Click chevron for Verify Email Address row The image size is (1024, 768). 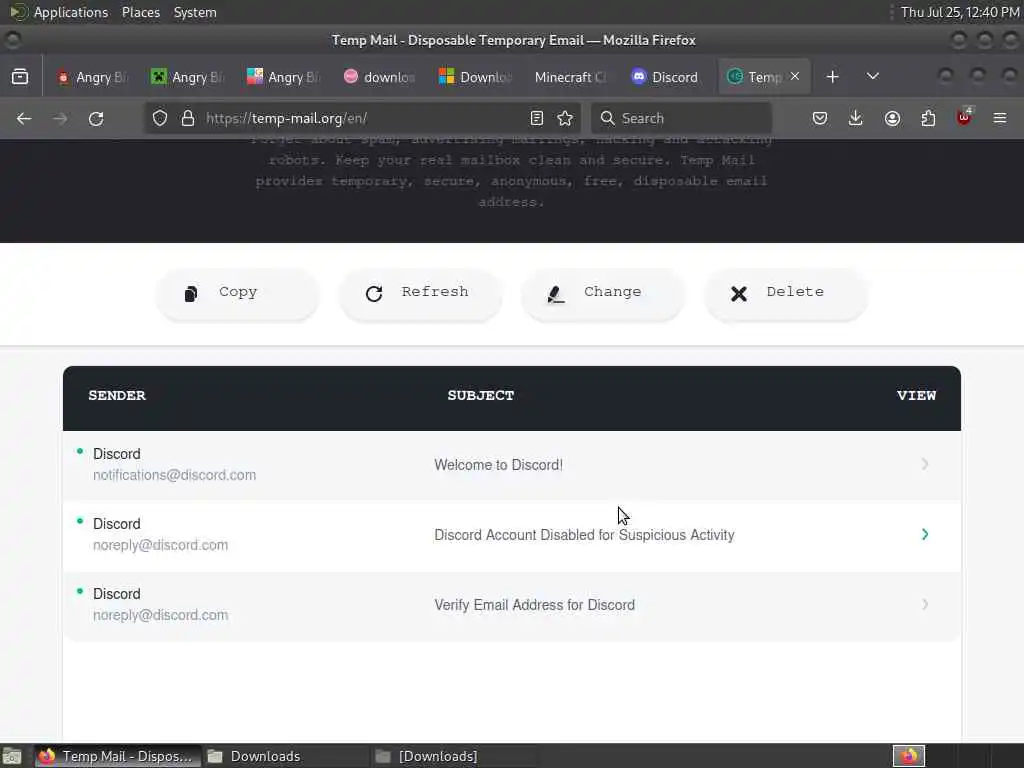925,604
